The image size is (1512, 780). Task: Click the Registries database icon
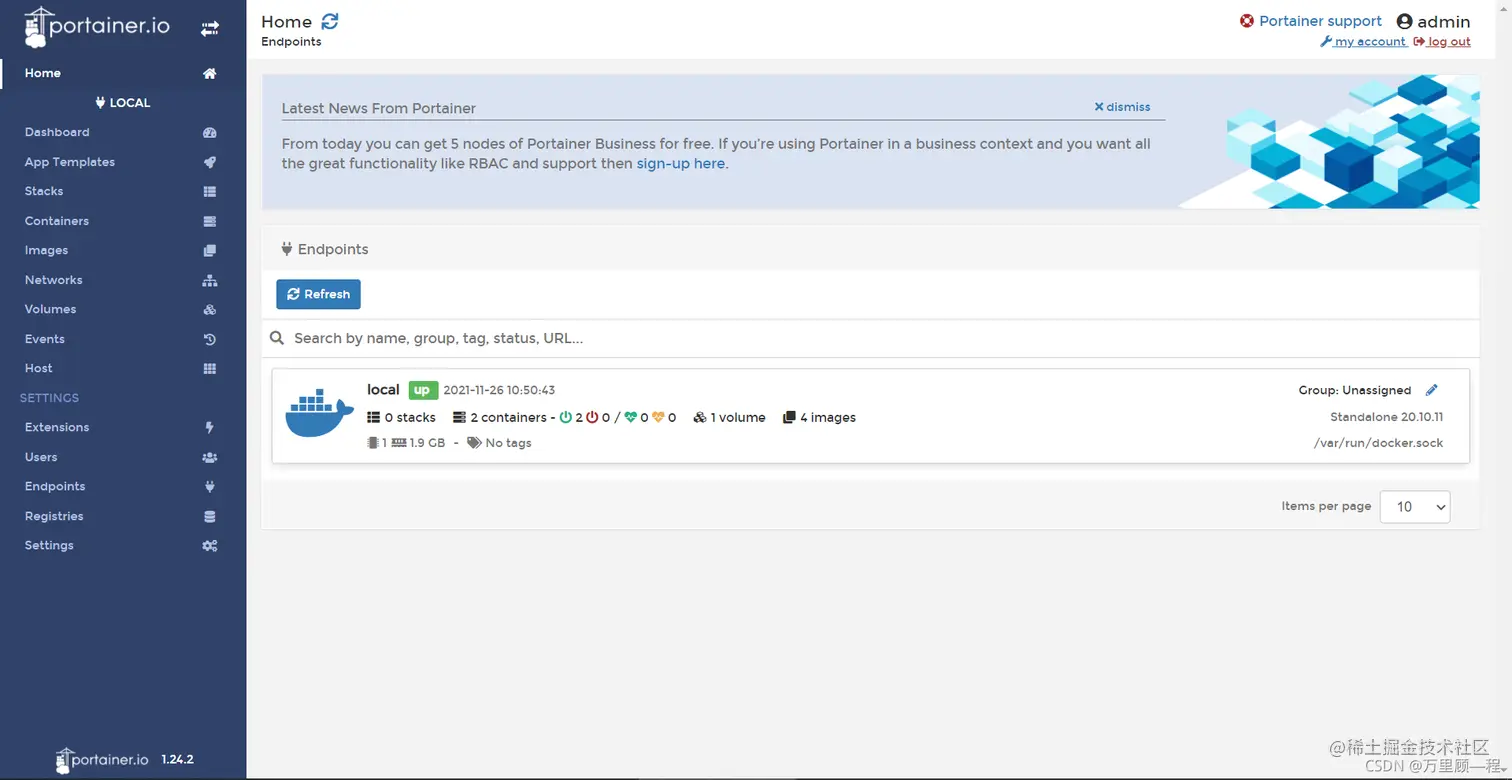pos(209,516)
